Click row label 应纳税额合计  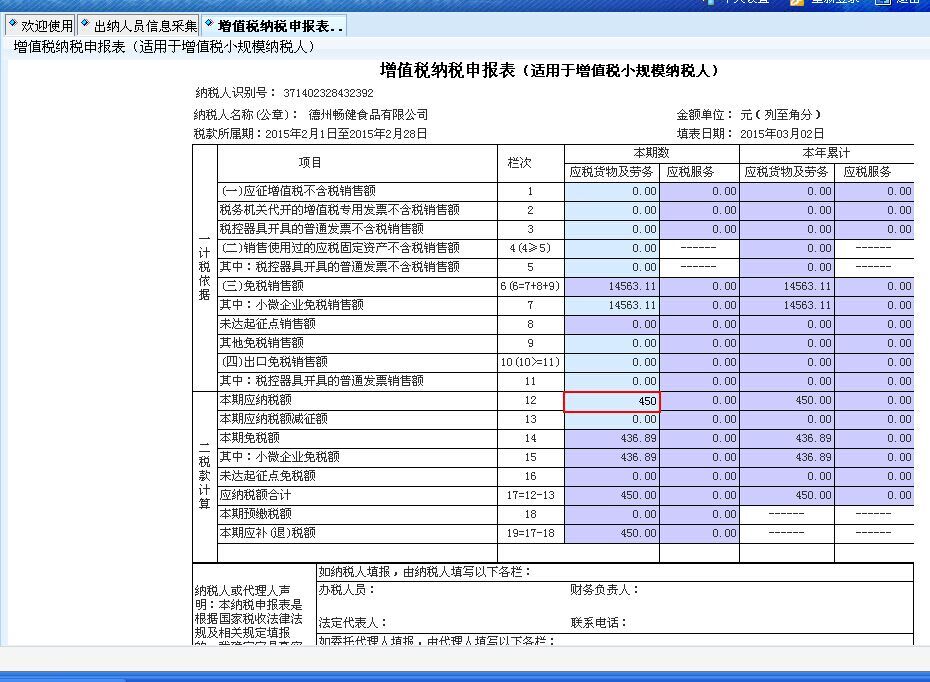(x=256, y=495)
